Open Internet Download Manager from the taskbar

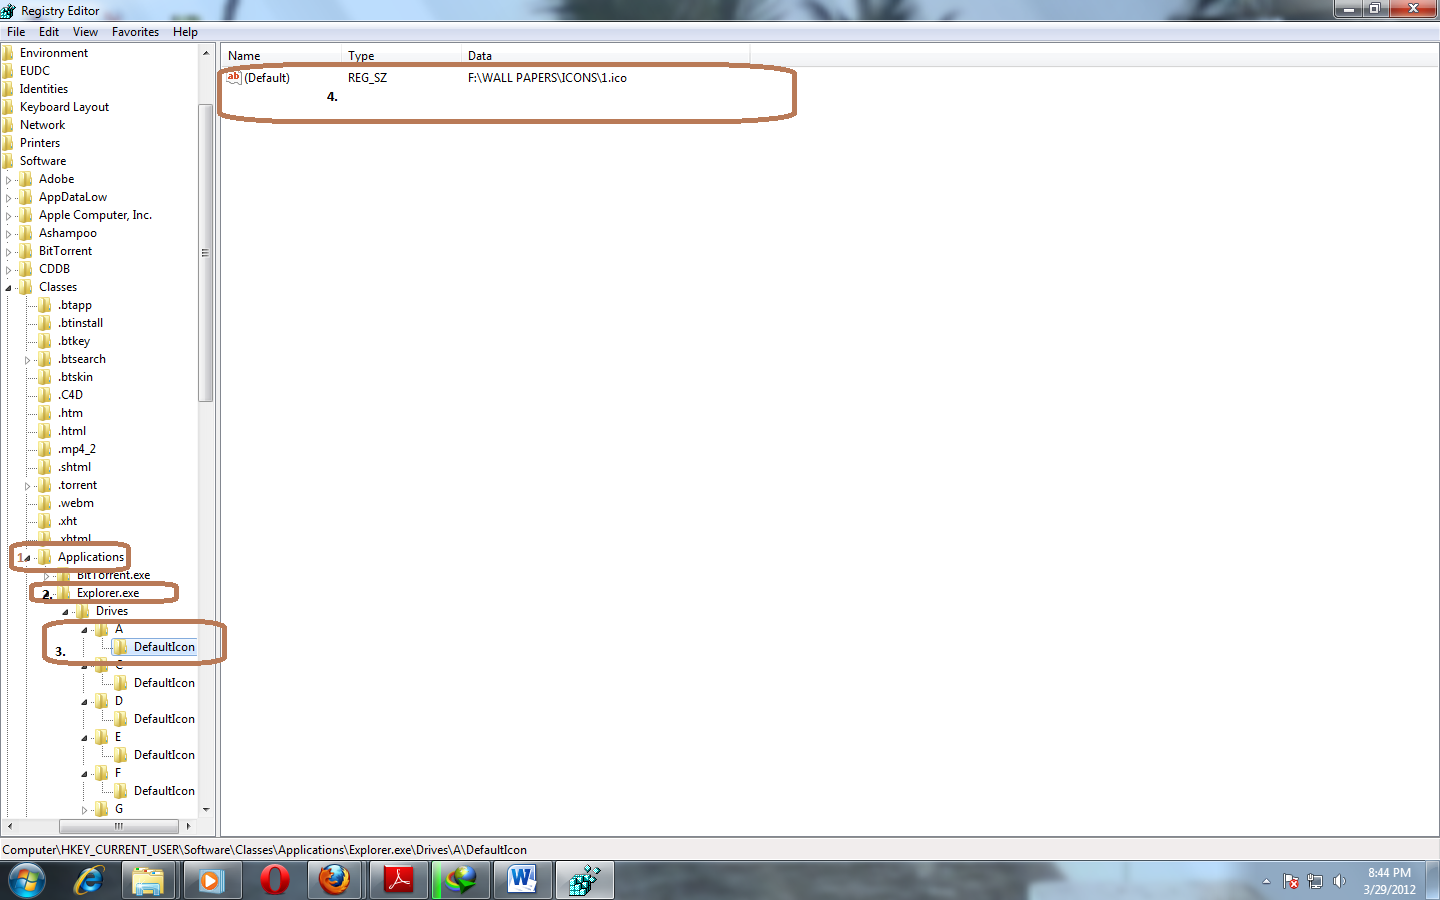coord(460,880)
